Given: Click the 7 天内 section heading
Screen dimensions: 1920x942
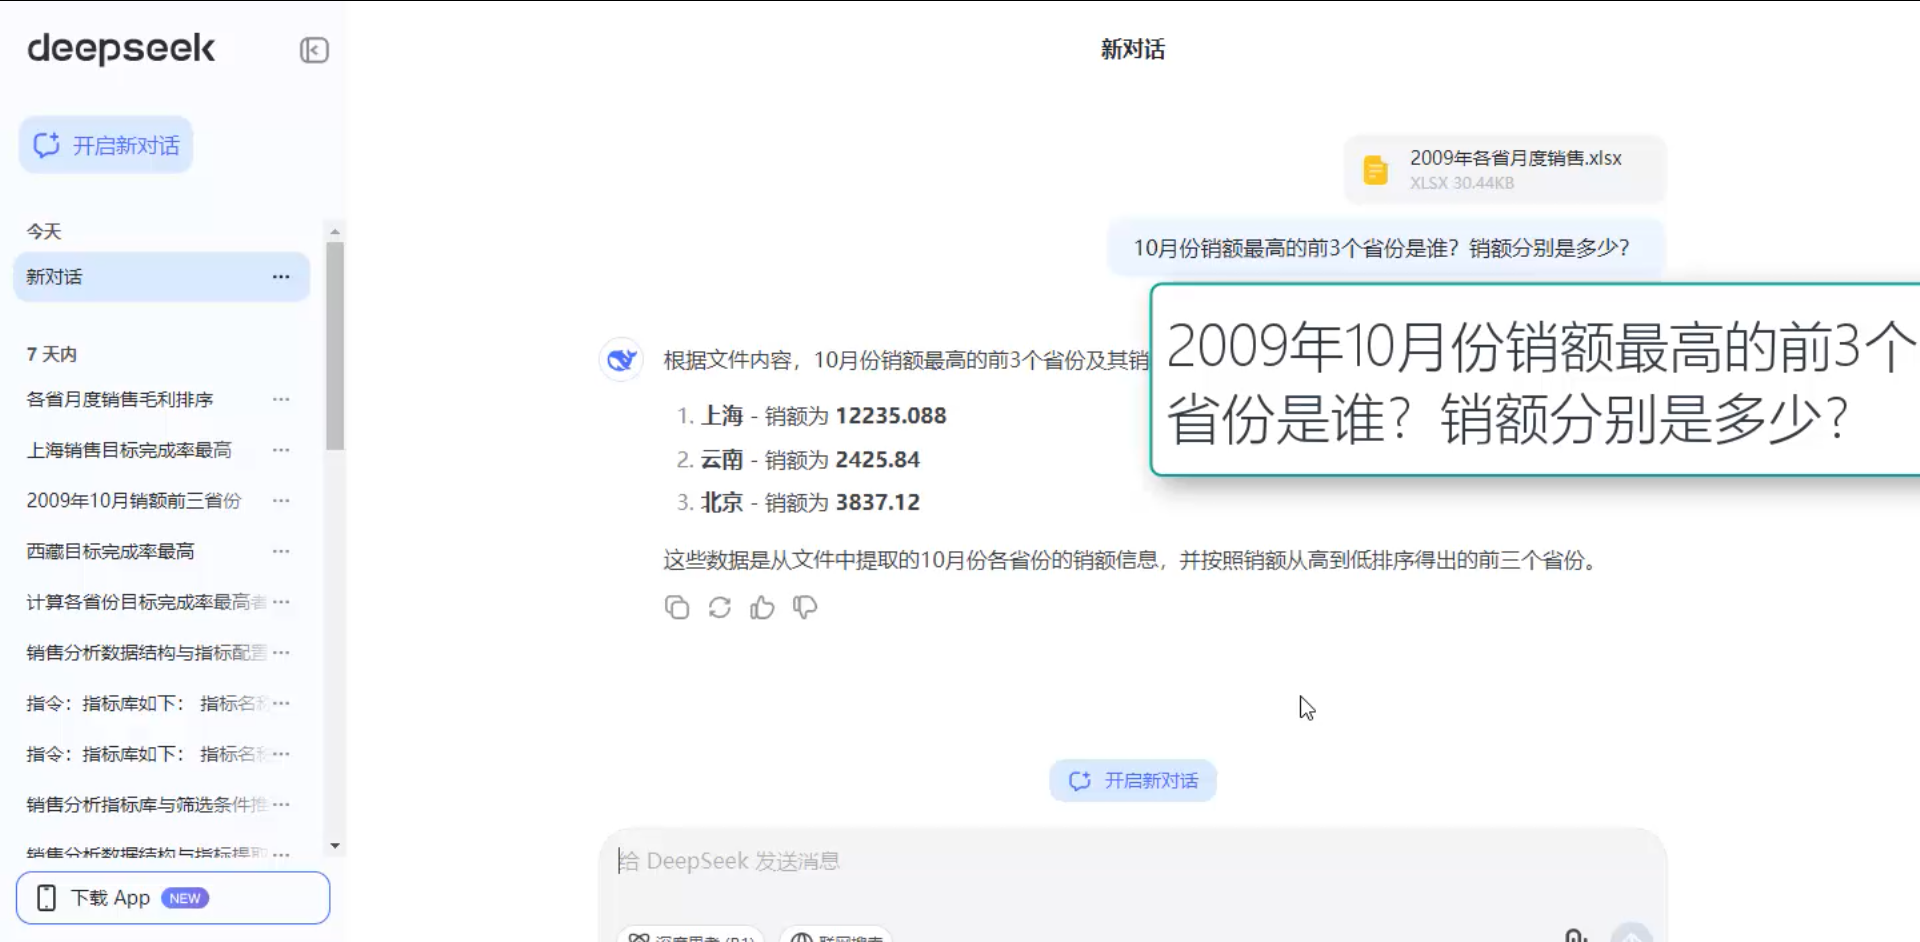Looking at the screenshot, I should [52, 354].
